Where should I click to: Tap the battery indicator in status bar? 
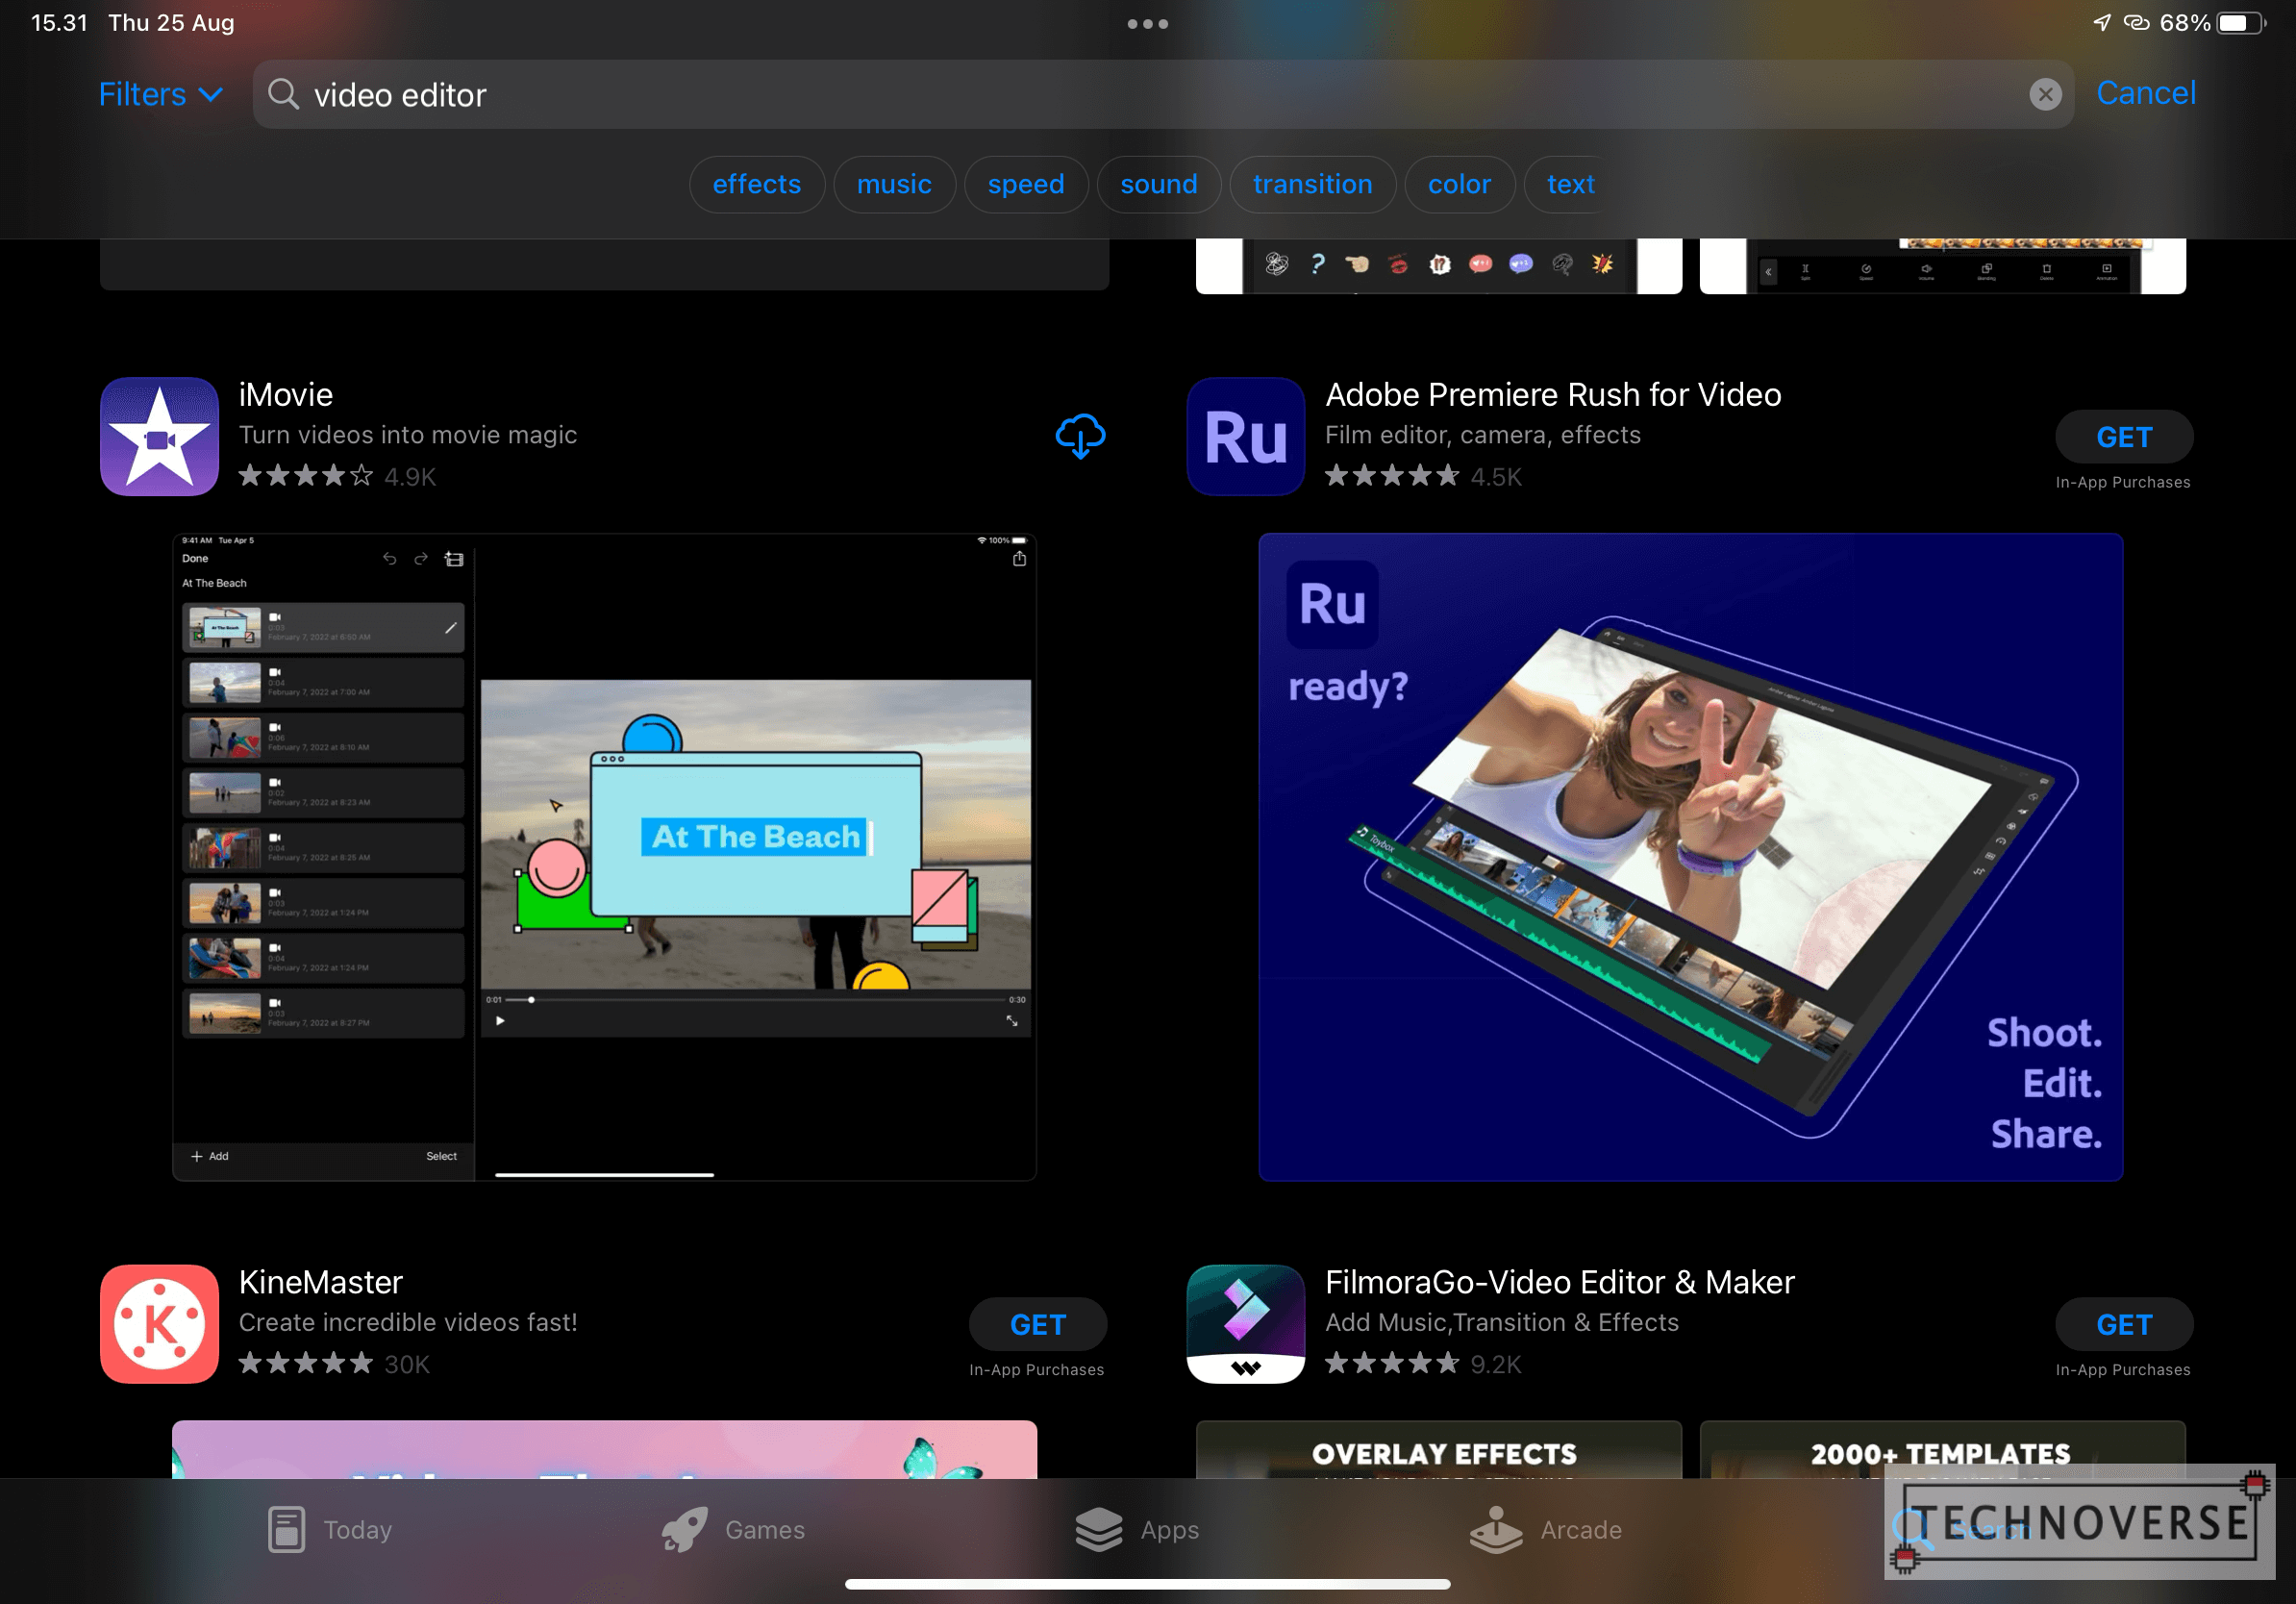(2240, 23)
